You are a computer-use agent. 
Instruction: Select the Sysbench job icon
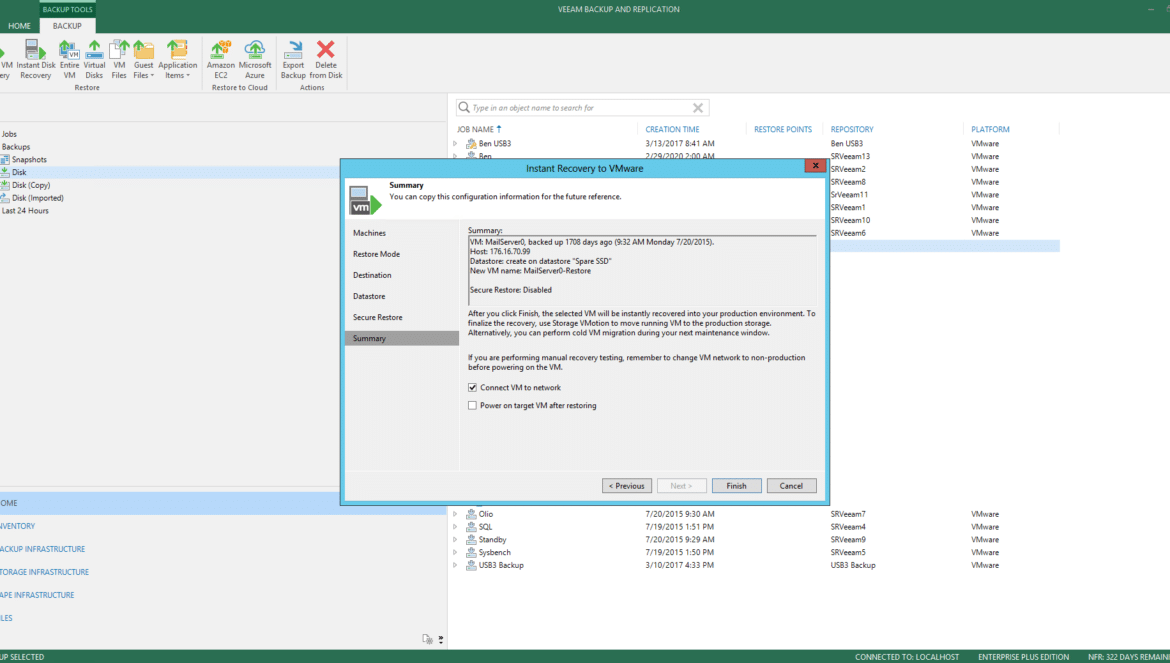tap(471, 552)
